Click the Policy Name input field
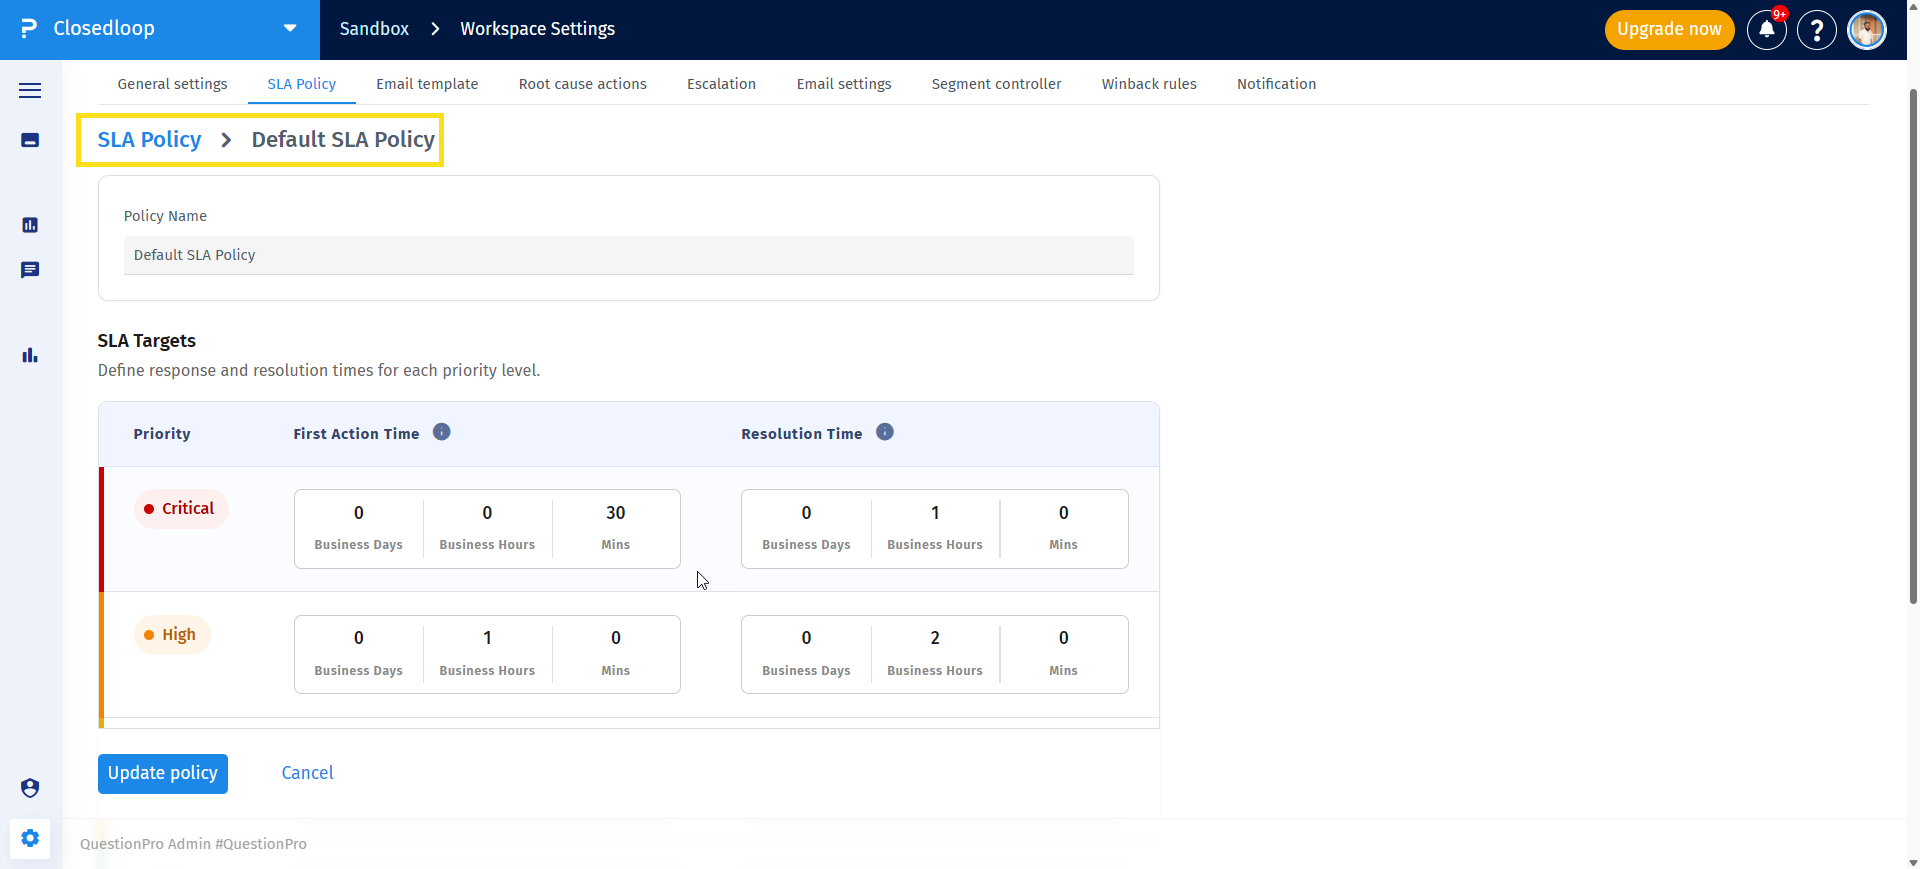This screenshot has width=1920, height=869. 629,255
